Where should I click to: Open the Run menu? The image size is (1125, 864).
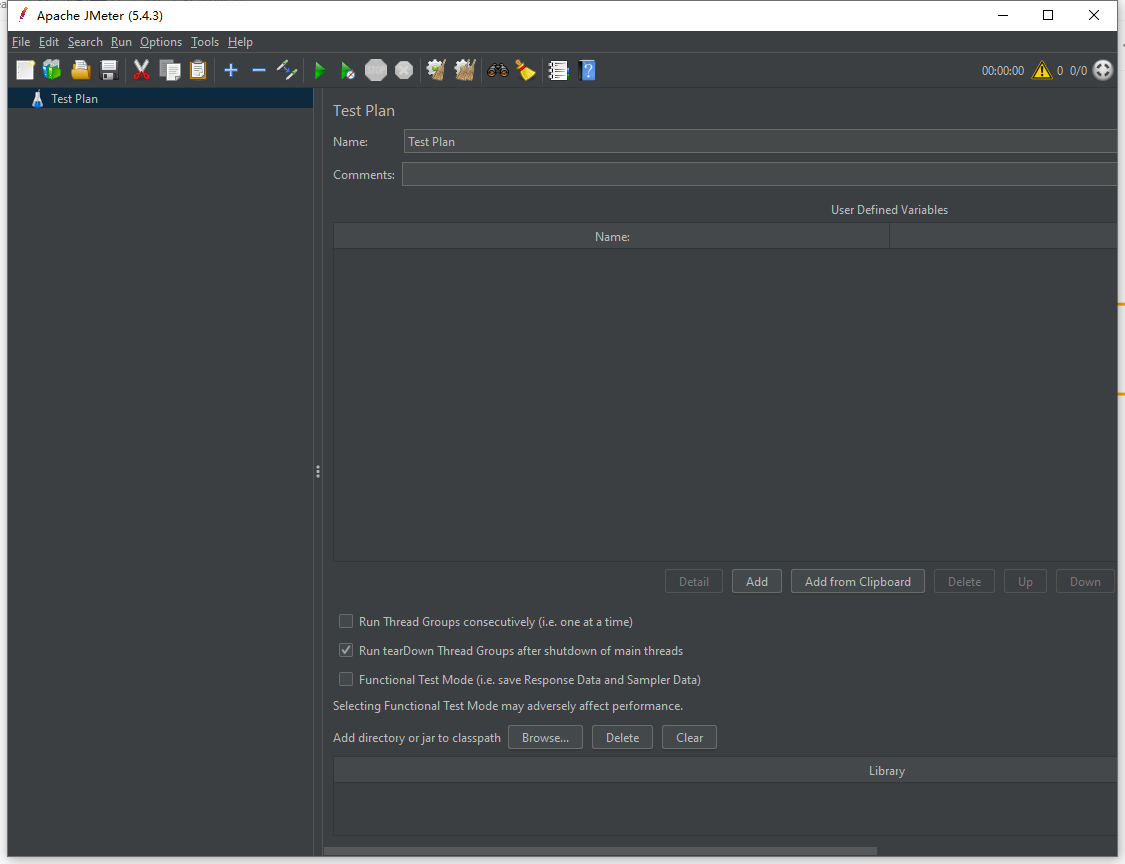click(121, 42)
